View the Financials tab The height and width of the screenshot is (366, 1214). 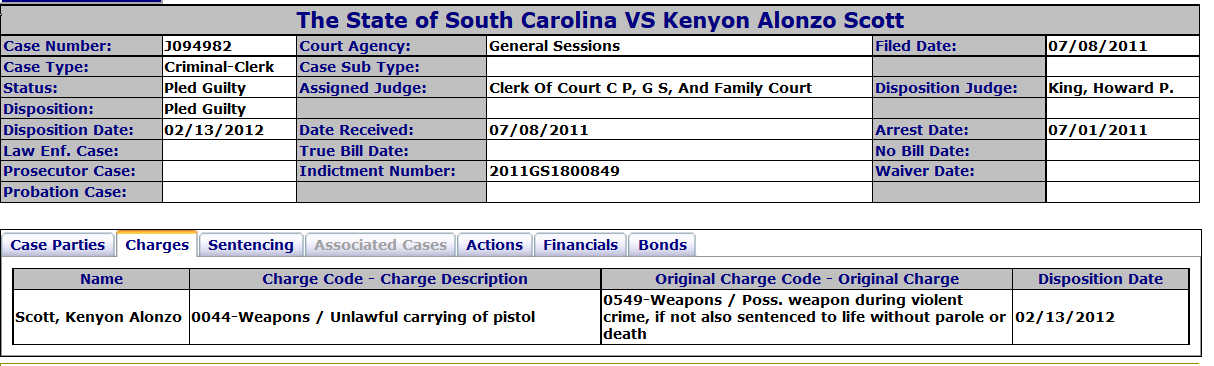(581, 245)
